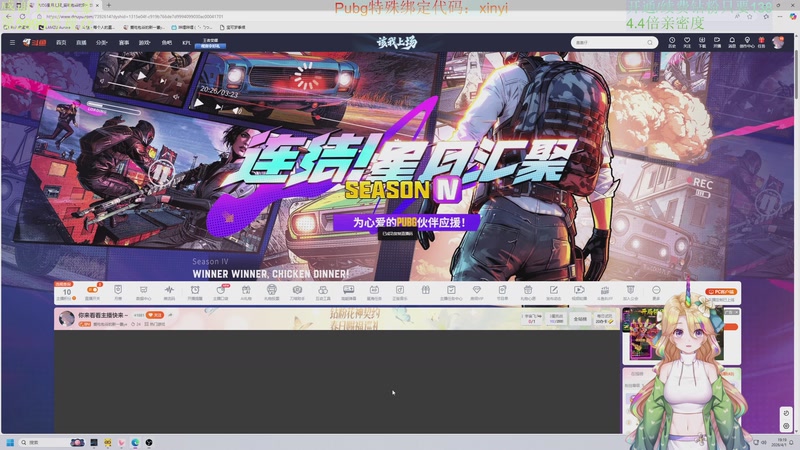
Task: Reload the page with browser refresh
Action: pos(22,16)
